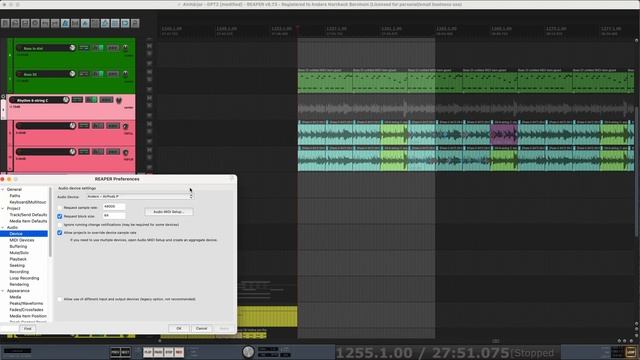Collapse the Audio tree section
The image size is (640, 360).
click(3, 227)
